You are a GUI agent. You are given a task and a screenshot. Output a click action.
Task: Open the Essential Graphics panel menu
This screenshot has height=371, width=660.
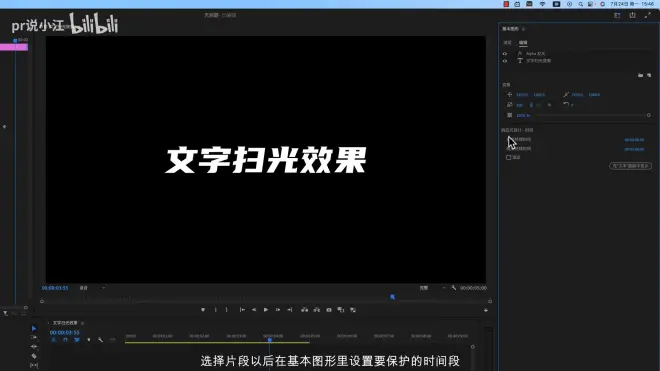coord(524,29)
